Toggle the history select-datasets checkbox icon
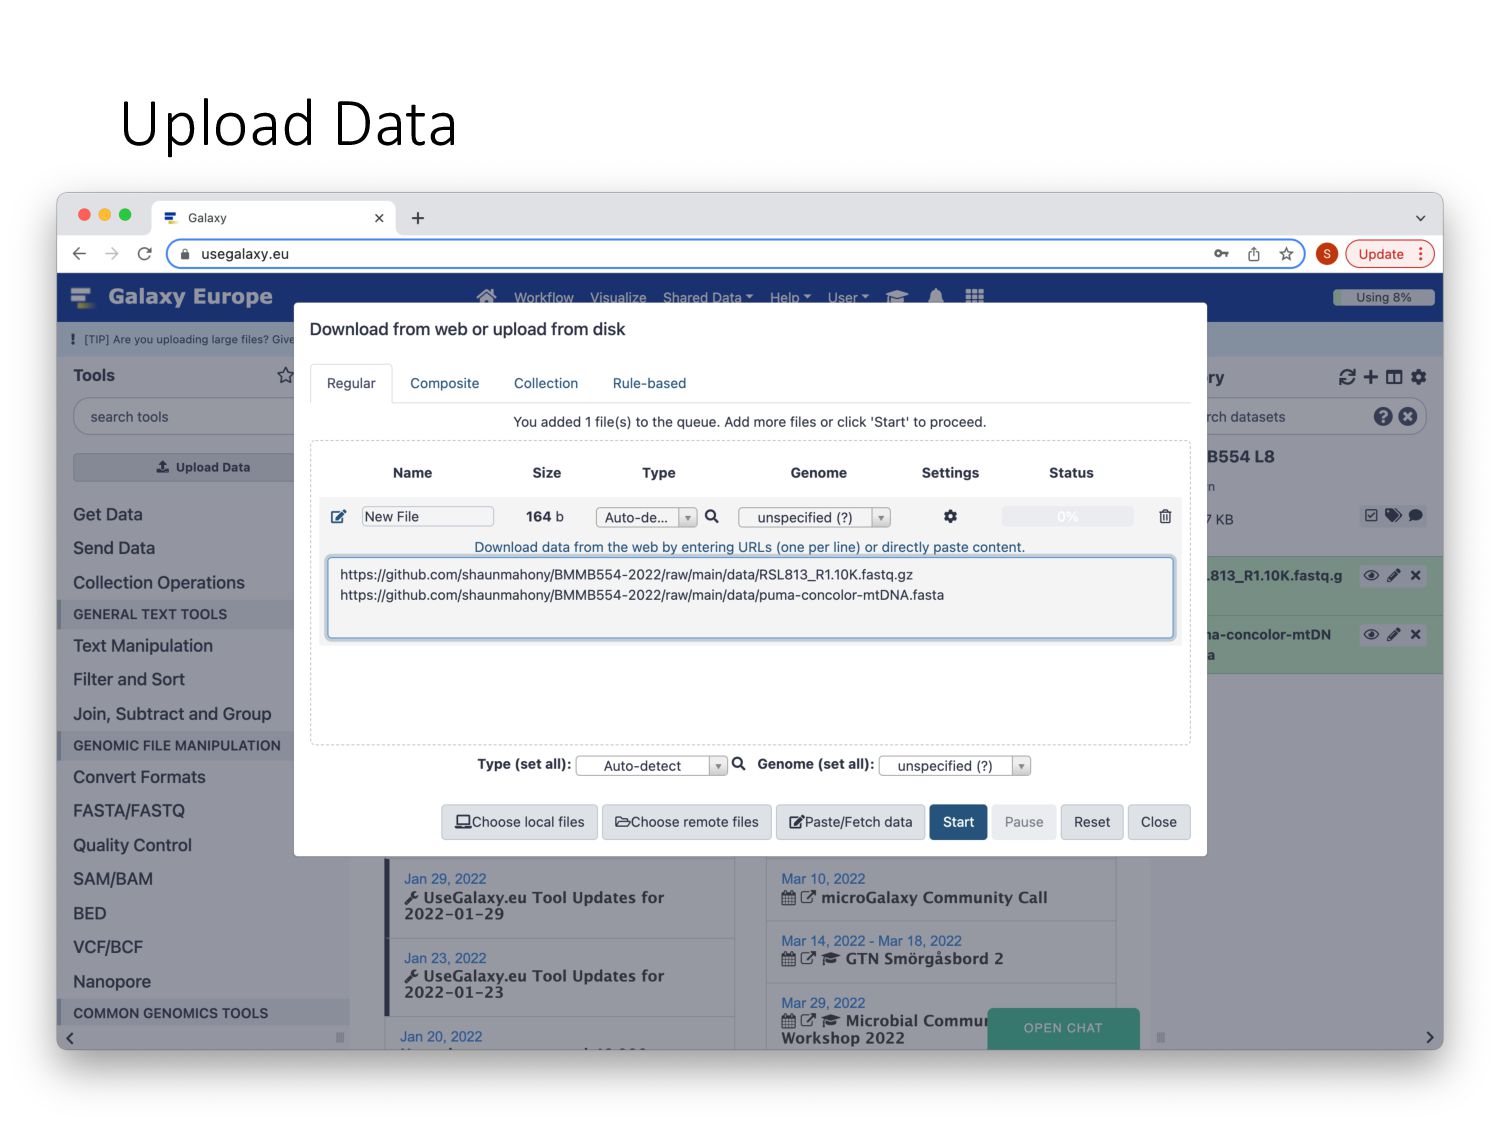The height and width of the screenshot is (1125, 1500). pos(1371,516)
